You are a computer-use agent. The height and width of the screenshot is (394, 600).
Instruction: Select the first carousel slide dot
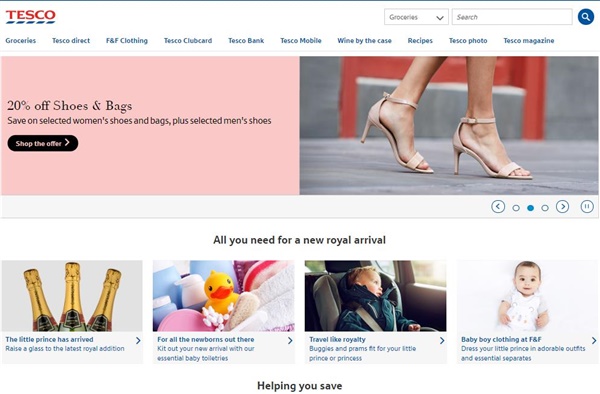click(x=516, y=208)
